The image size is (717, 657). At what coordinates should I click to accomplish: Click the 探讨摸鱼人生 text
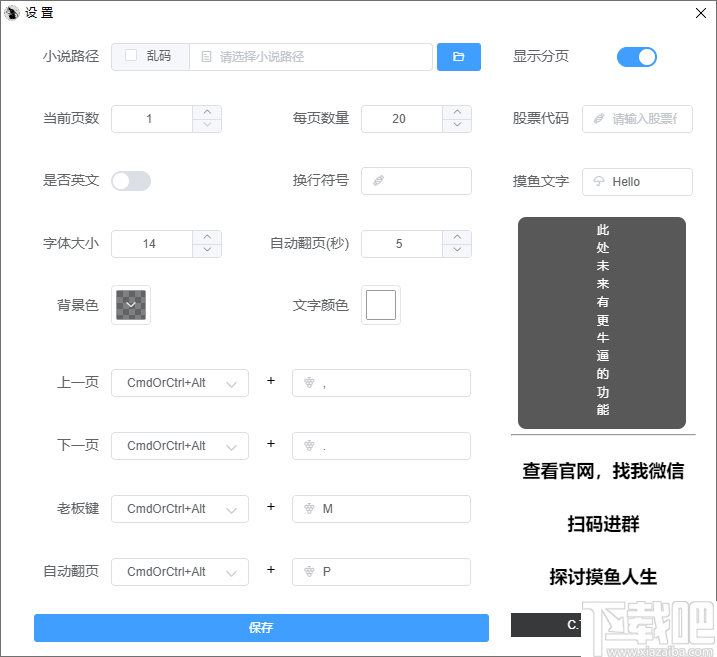tap(603, 577)
